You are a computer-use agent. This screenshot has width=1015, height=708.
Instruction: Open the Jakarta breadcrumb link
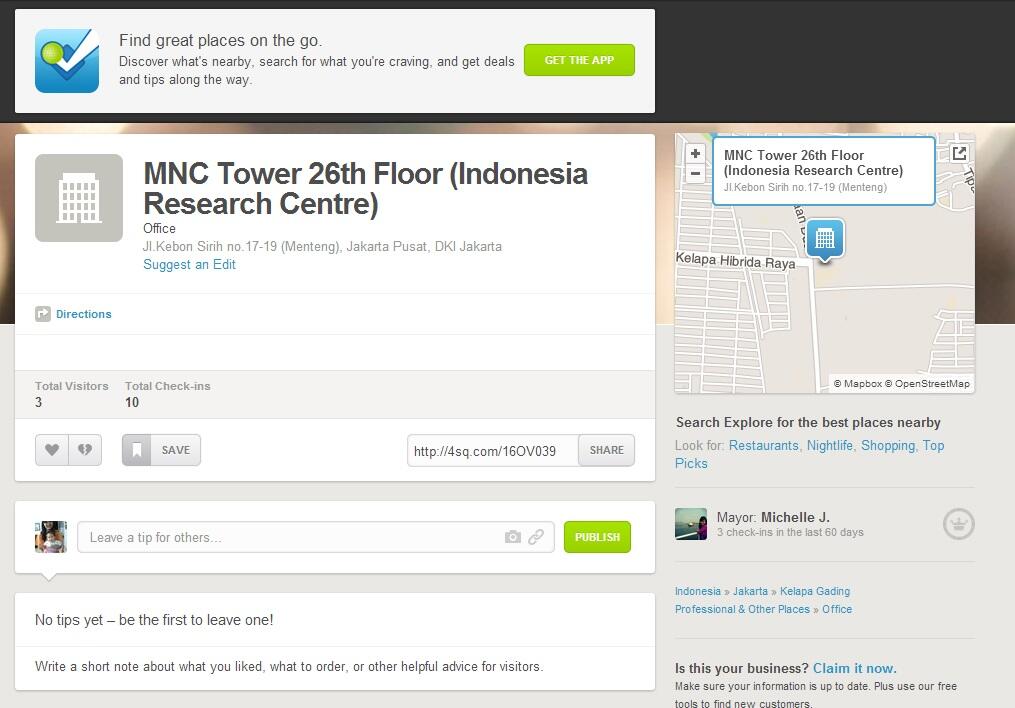pos(750,591)
